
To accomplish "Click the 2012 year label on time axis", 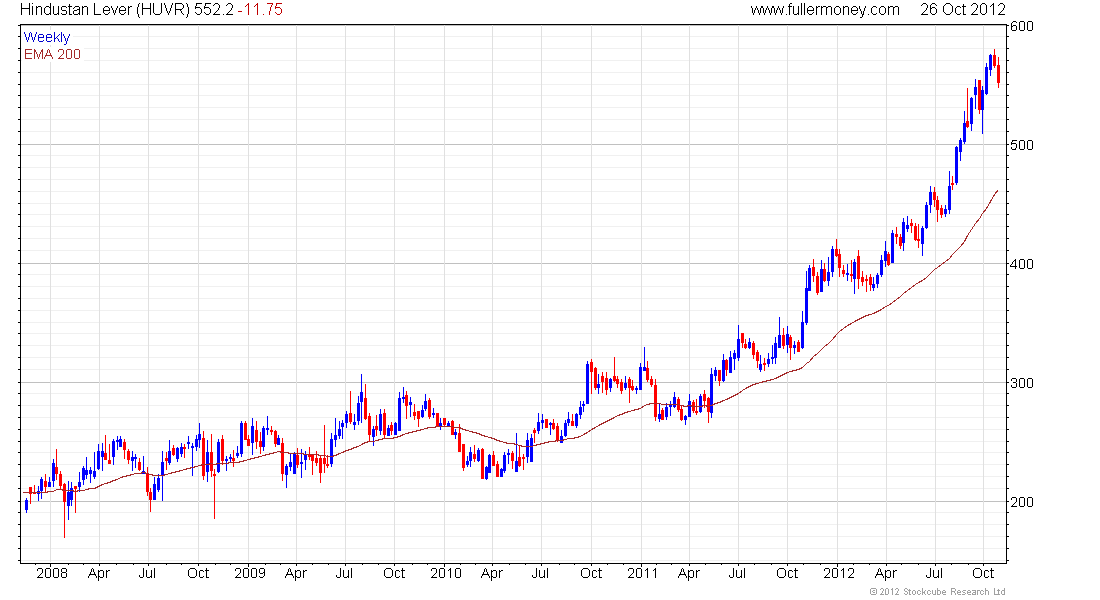I will click(839, 573).
